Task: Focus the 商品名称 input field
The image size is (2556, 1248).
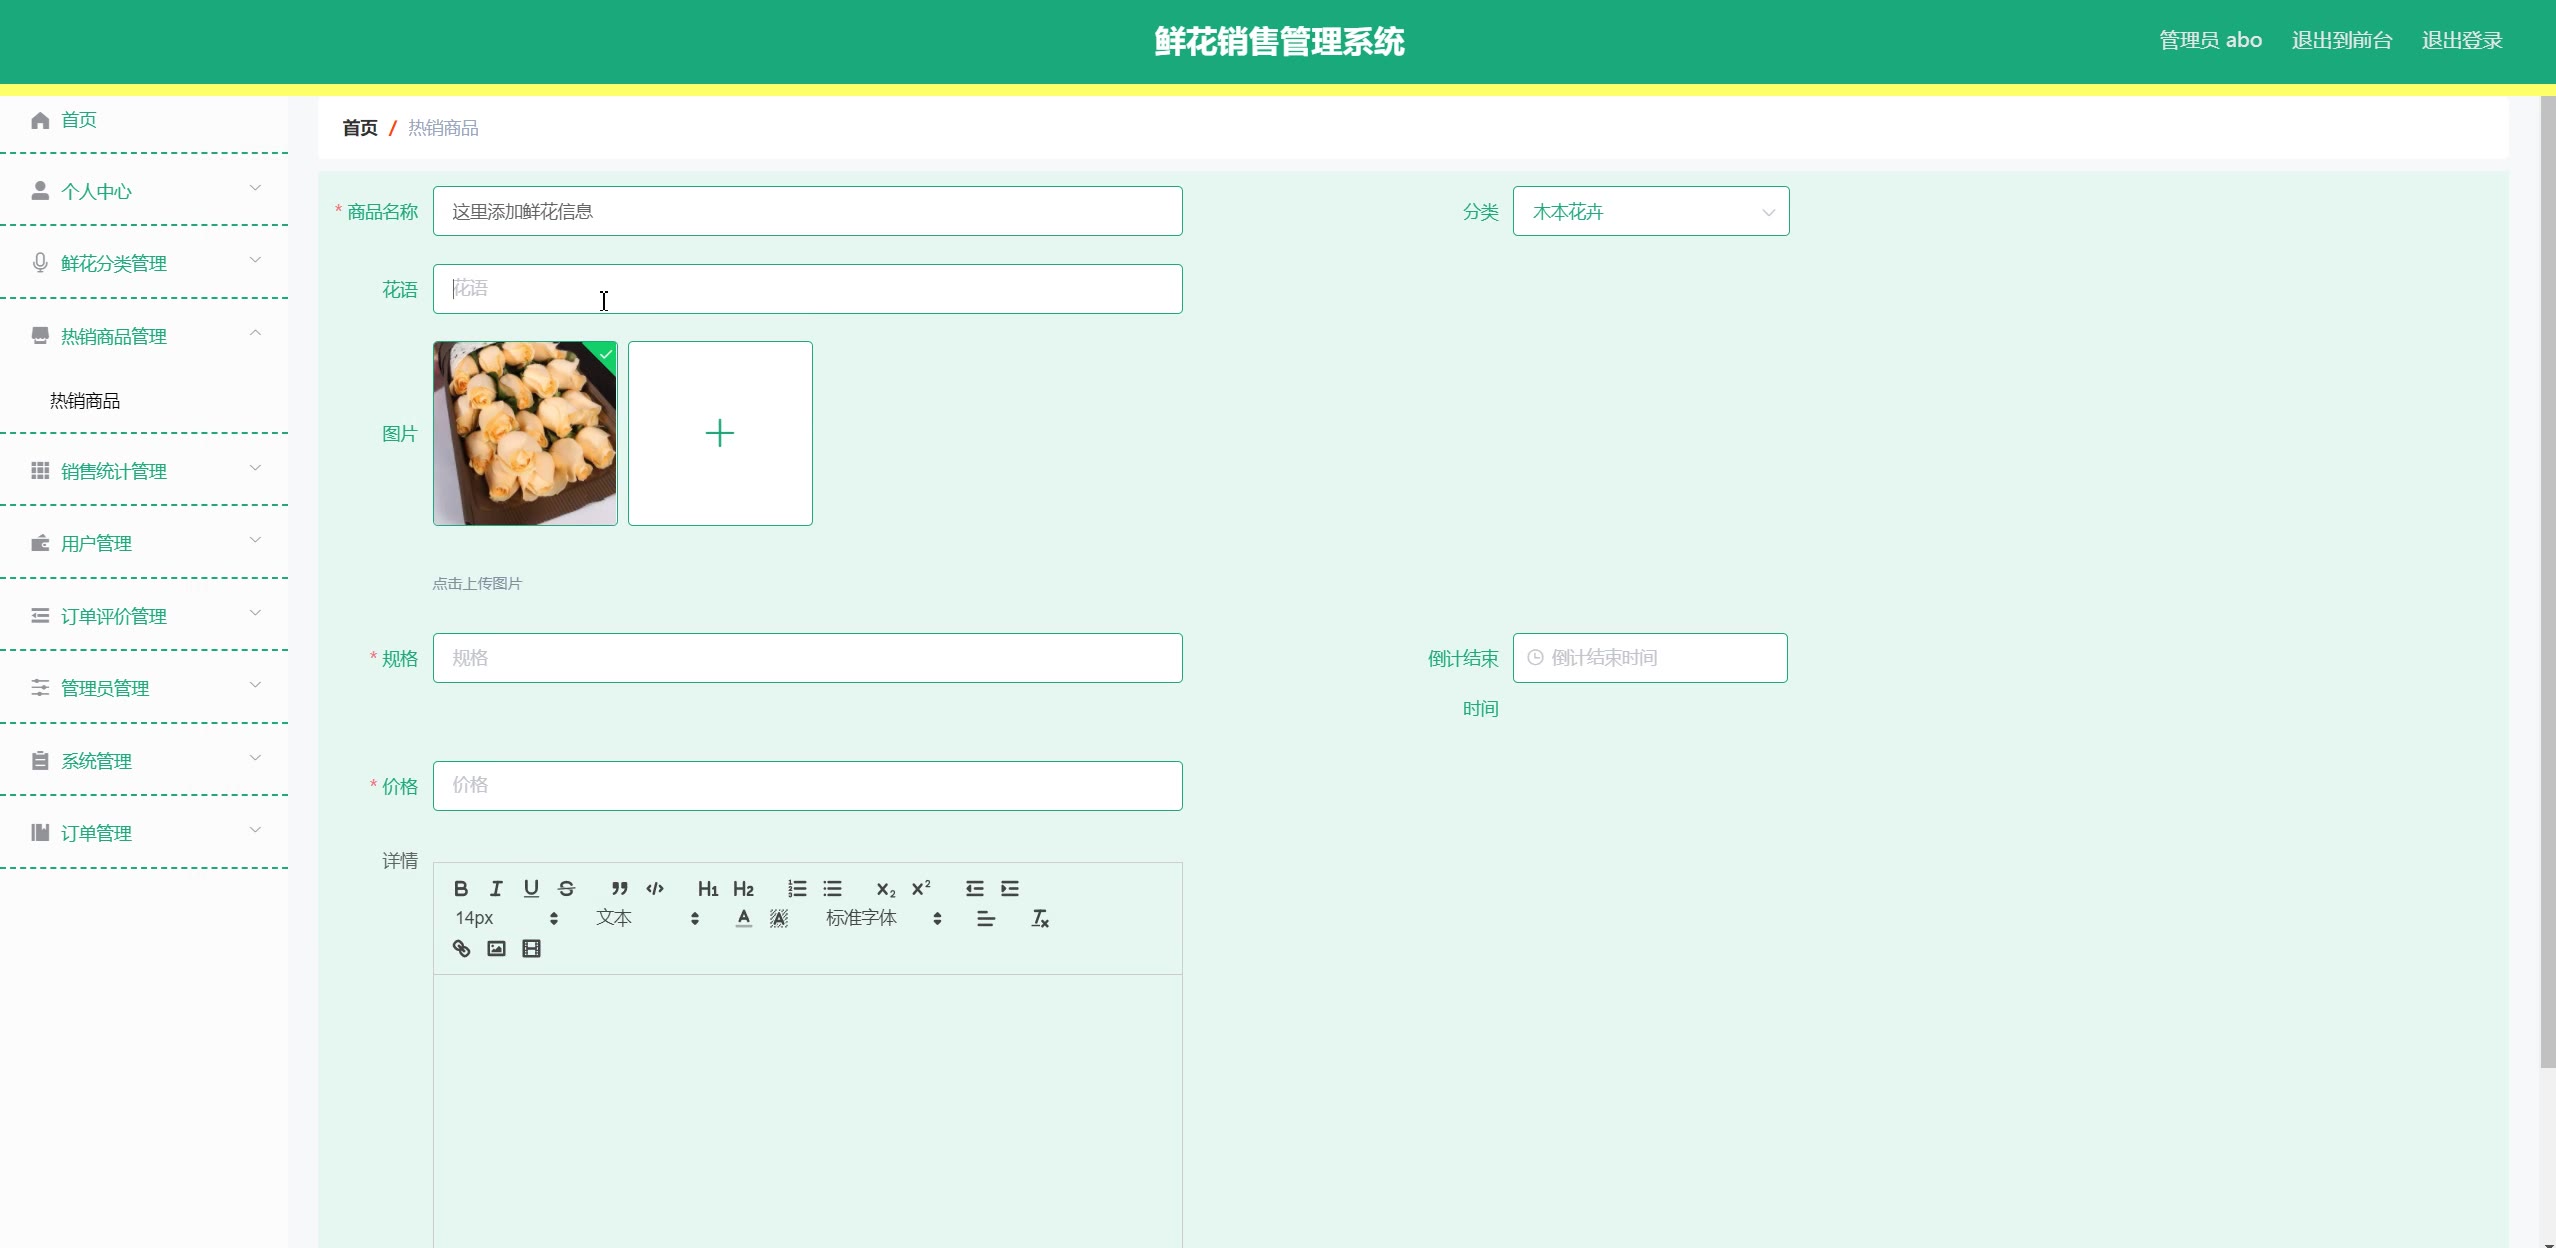Action: pyautogui.click(x=808, y=211)
